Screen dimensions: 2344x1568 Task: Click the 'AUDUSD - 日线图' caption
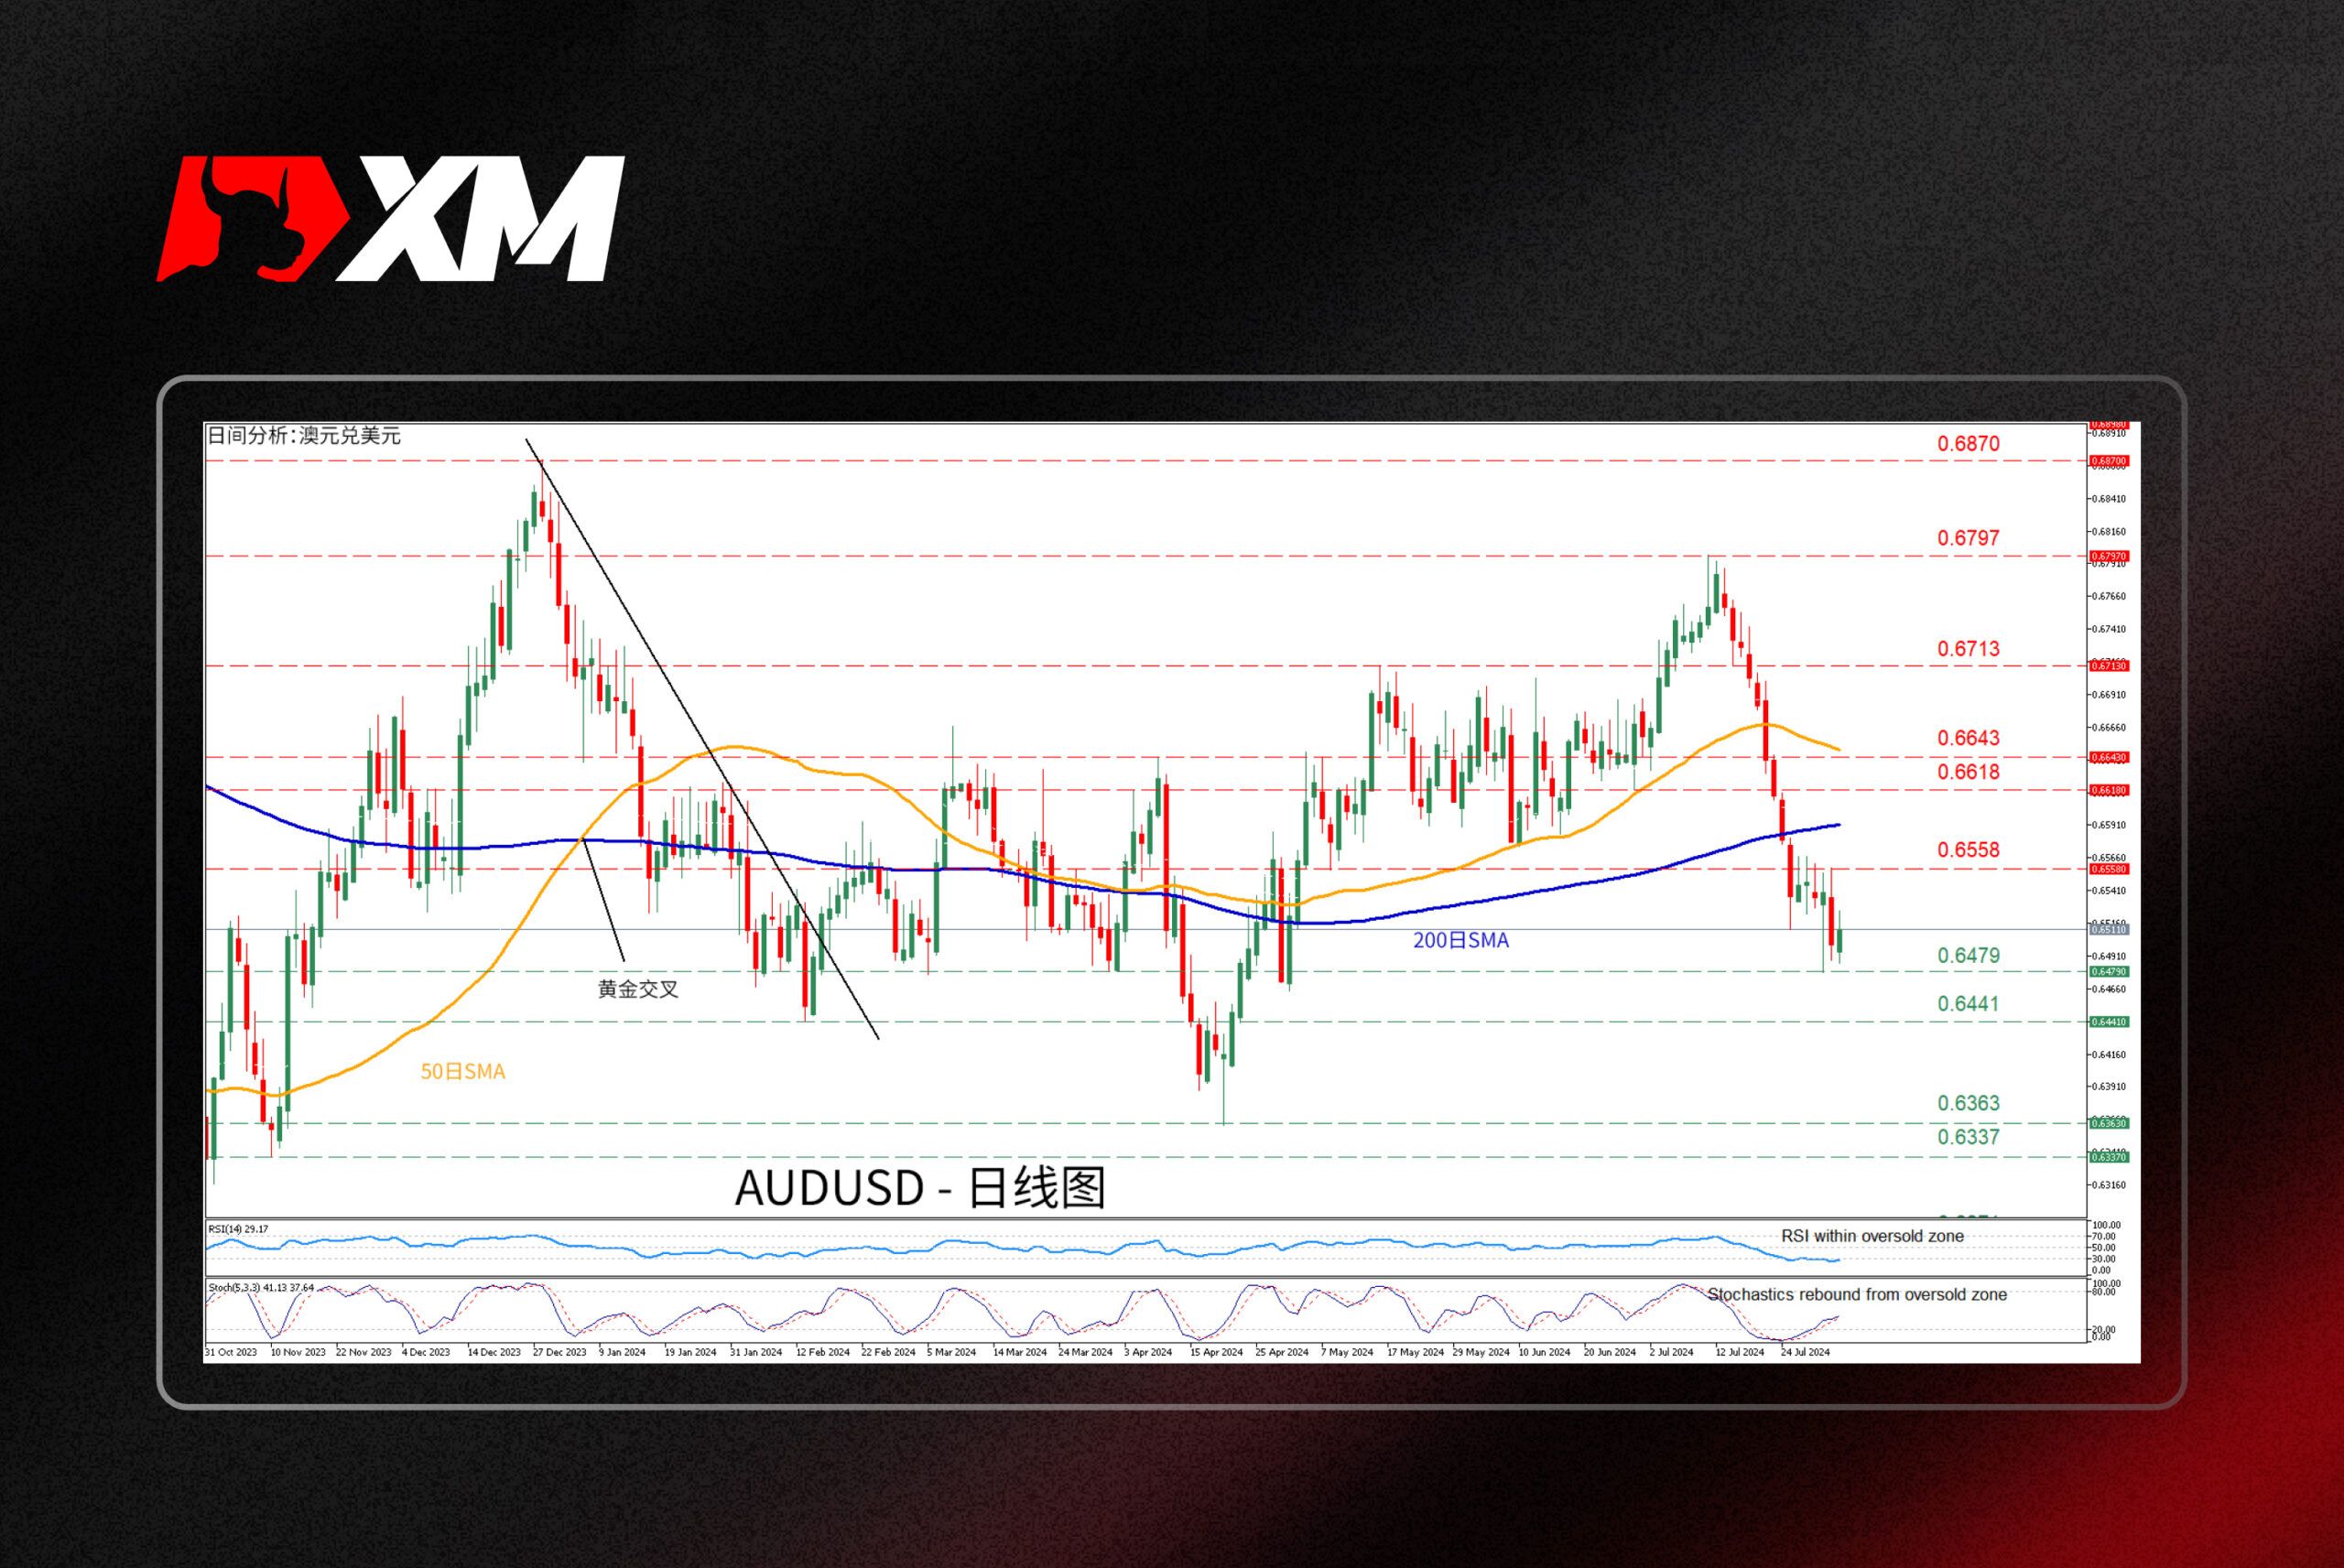pos(920,1188)
